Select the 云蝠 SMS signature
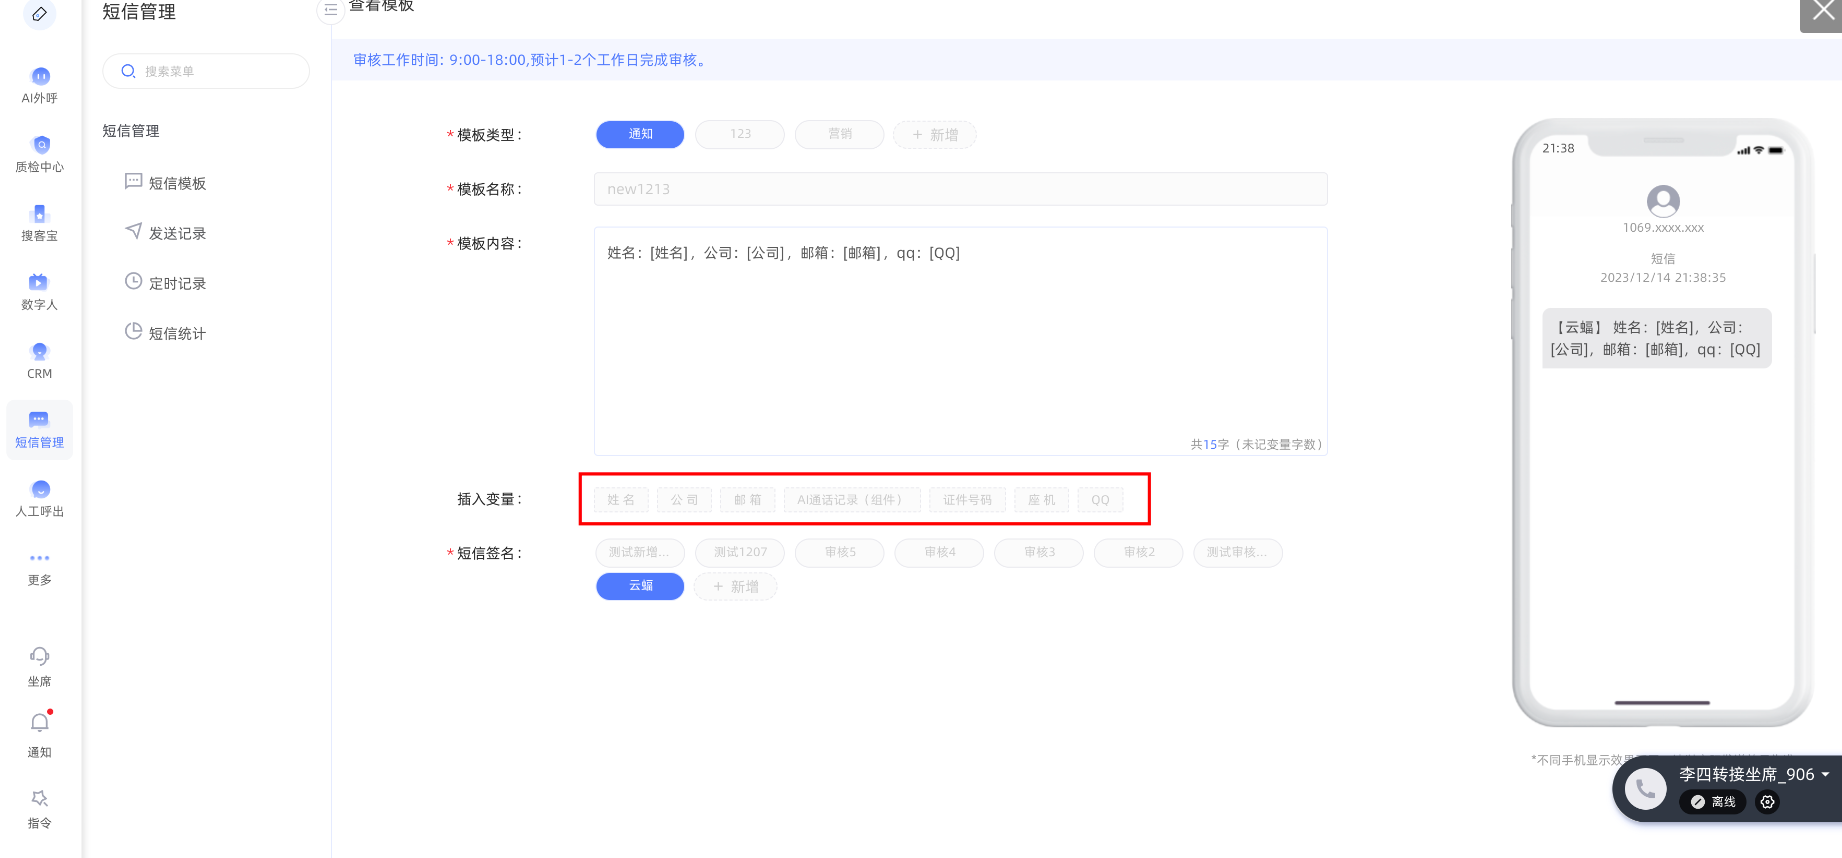 pos(640,586)
